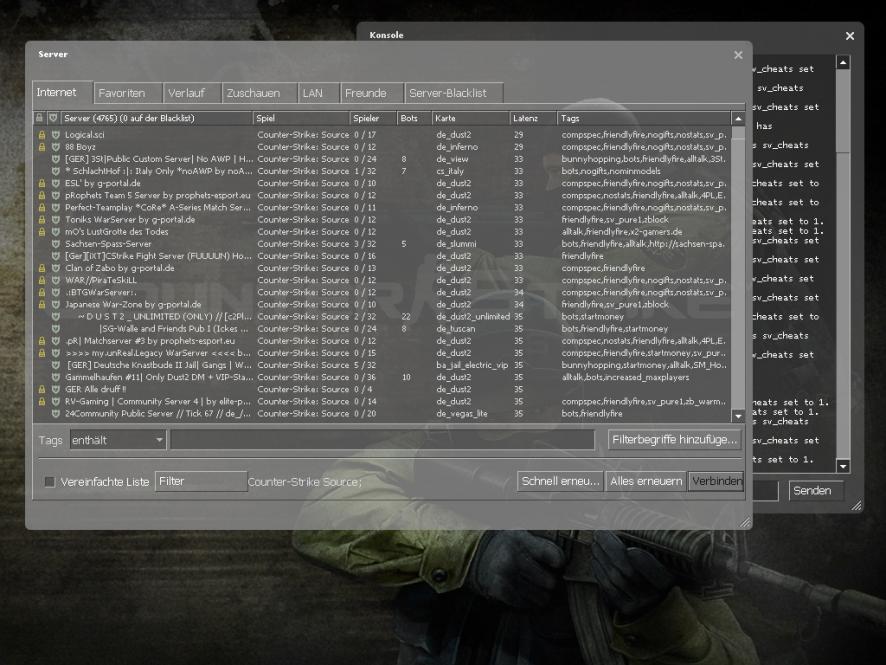Click the lock icon beside .pR| Matchserver #3
886x665 pixels.
[x=42, y=341]
